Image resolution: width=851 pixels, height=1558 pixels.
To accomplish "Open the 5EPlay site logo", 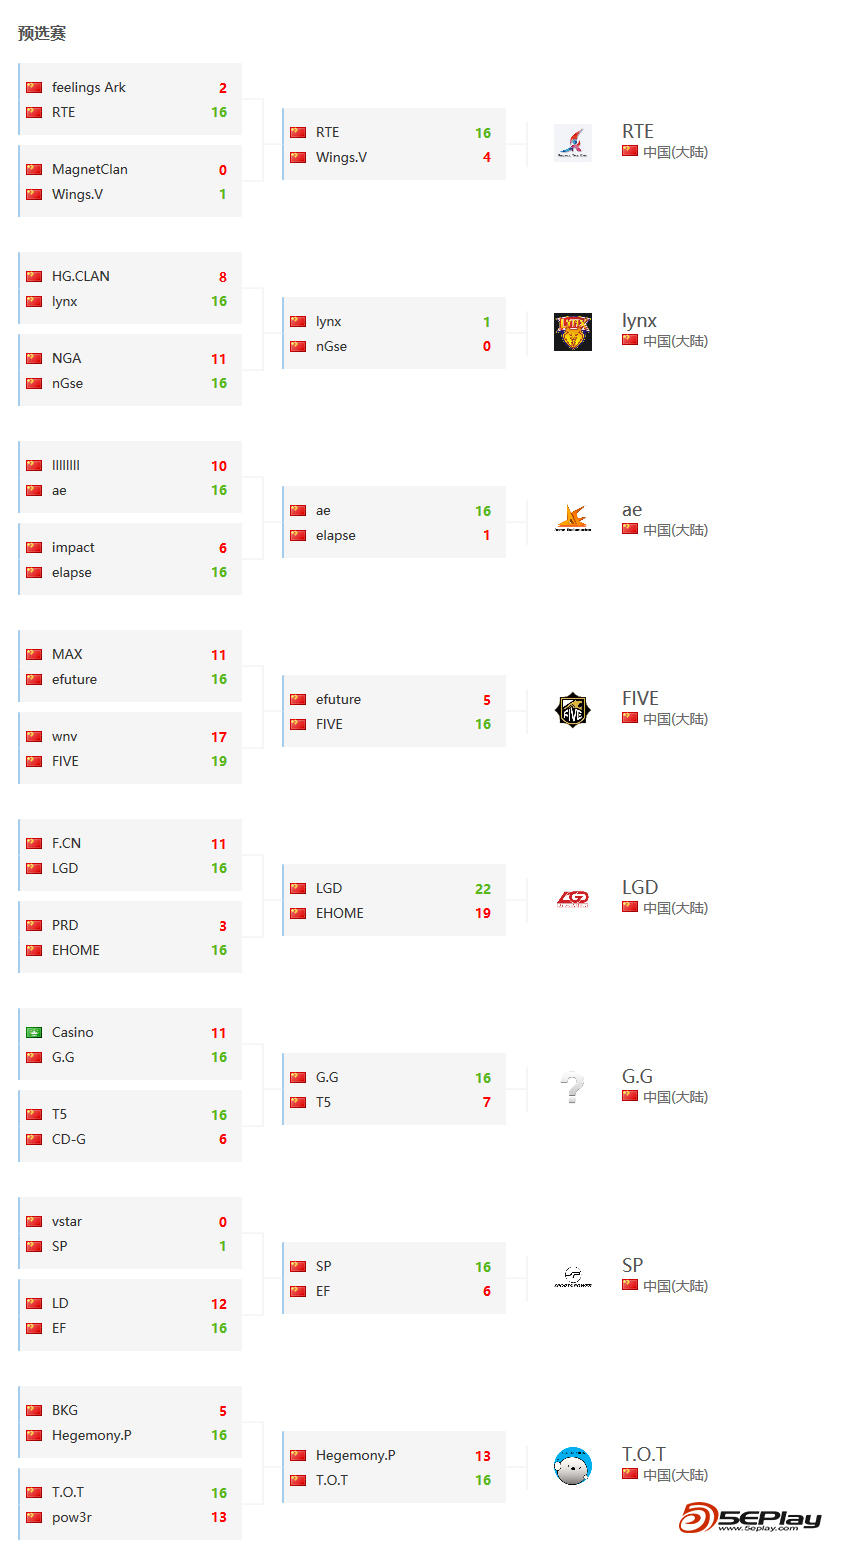I will pyautogui.click(x=750, y=1517).
